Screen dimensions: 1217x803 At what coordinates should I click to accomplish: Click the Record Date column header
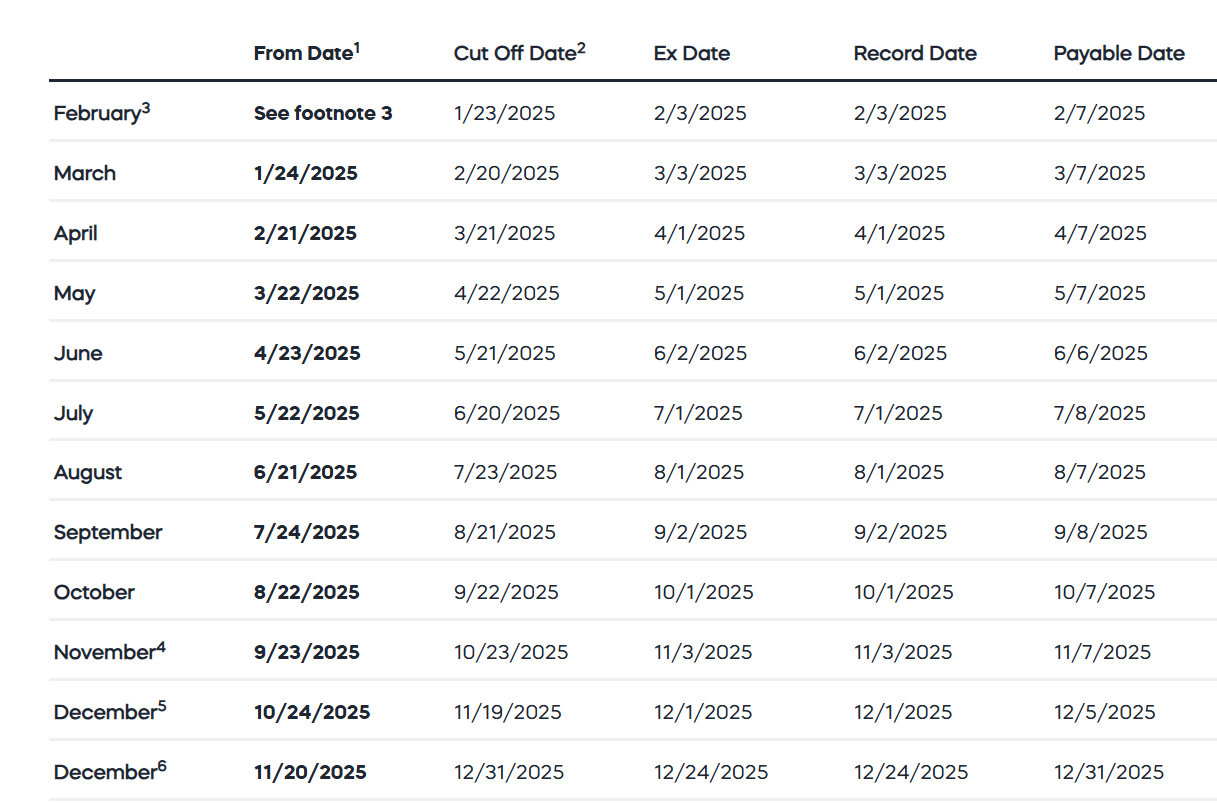pyautogui.click(x=915, y=54)
